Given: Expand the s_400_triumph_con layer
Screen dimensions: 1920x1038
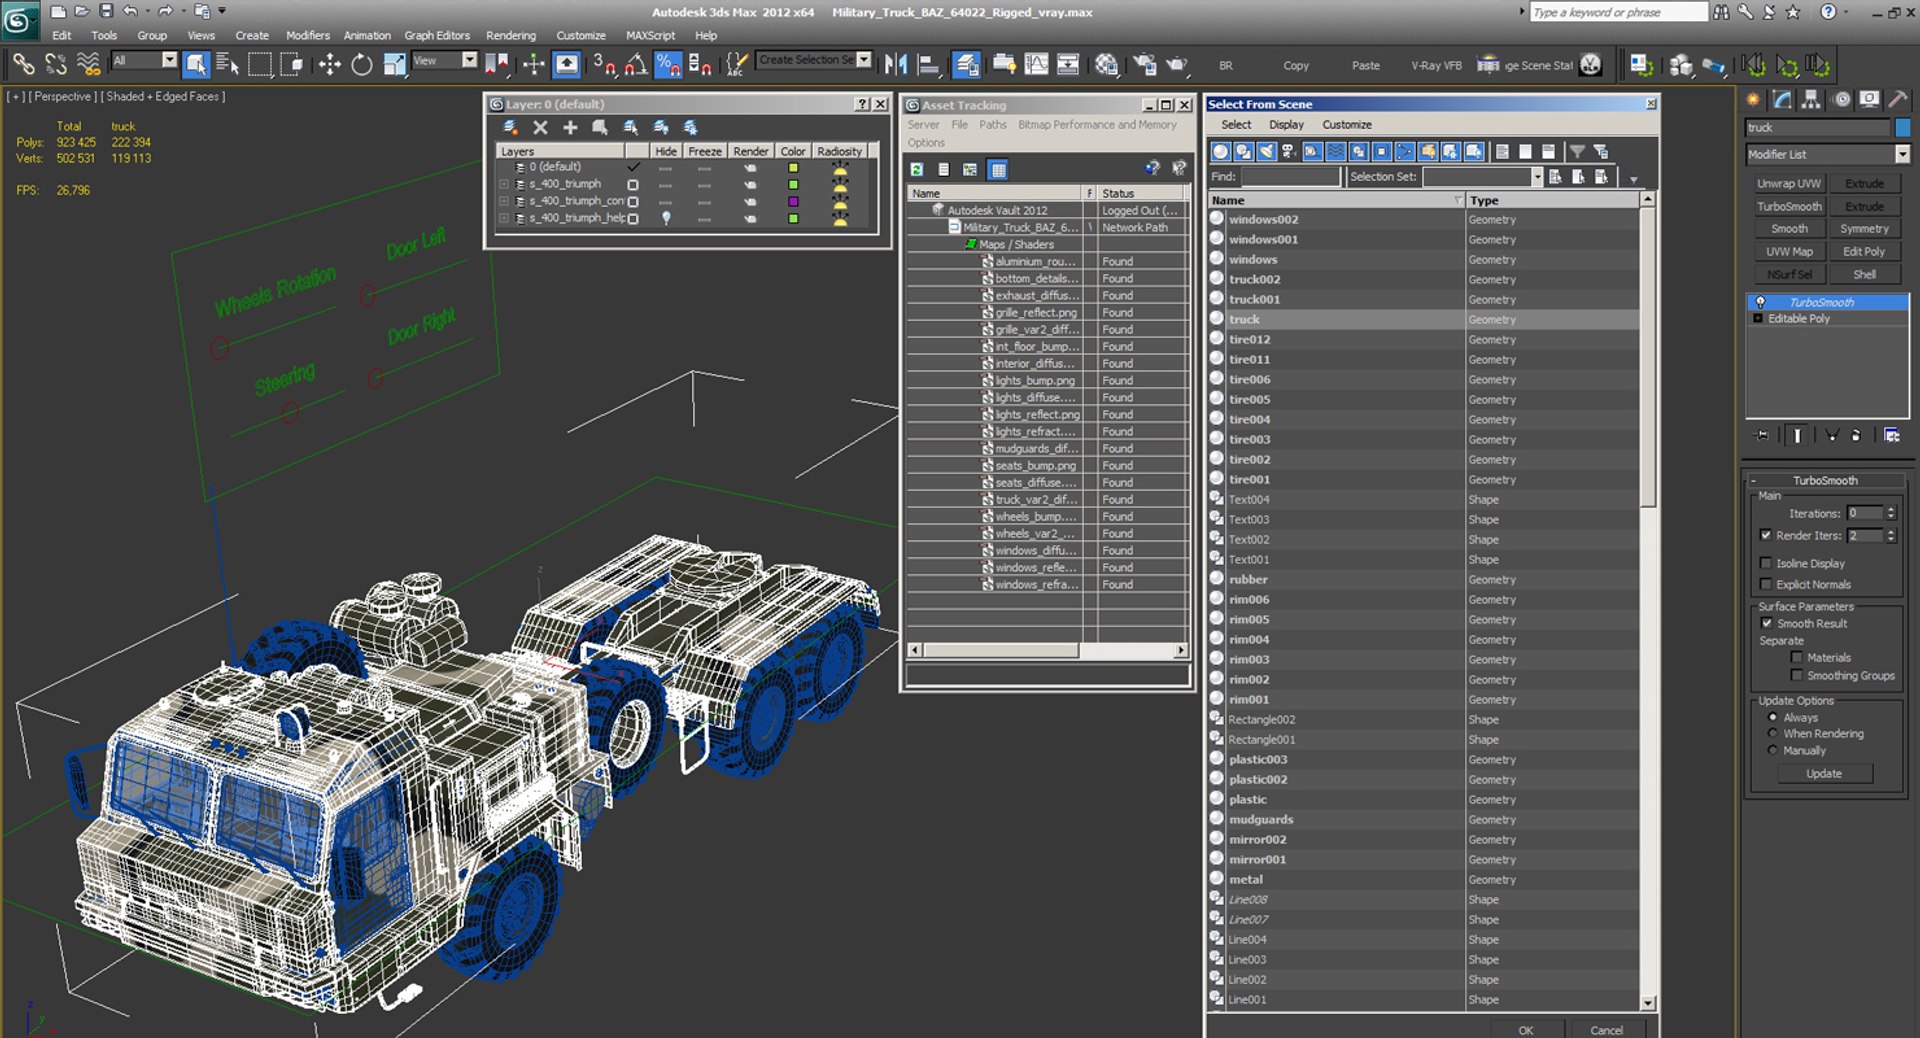Looking at the screenshot, I should (x=504, y=201).
